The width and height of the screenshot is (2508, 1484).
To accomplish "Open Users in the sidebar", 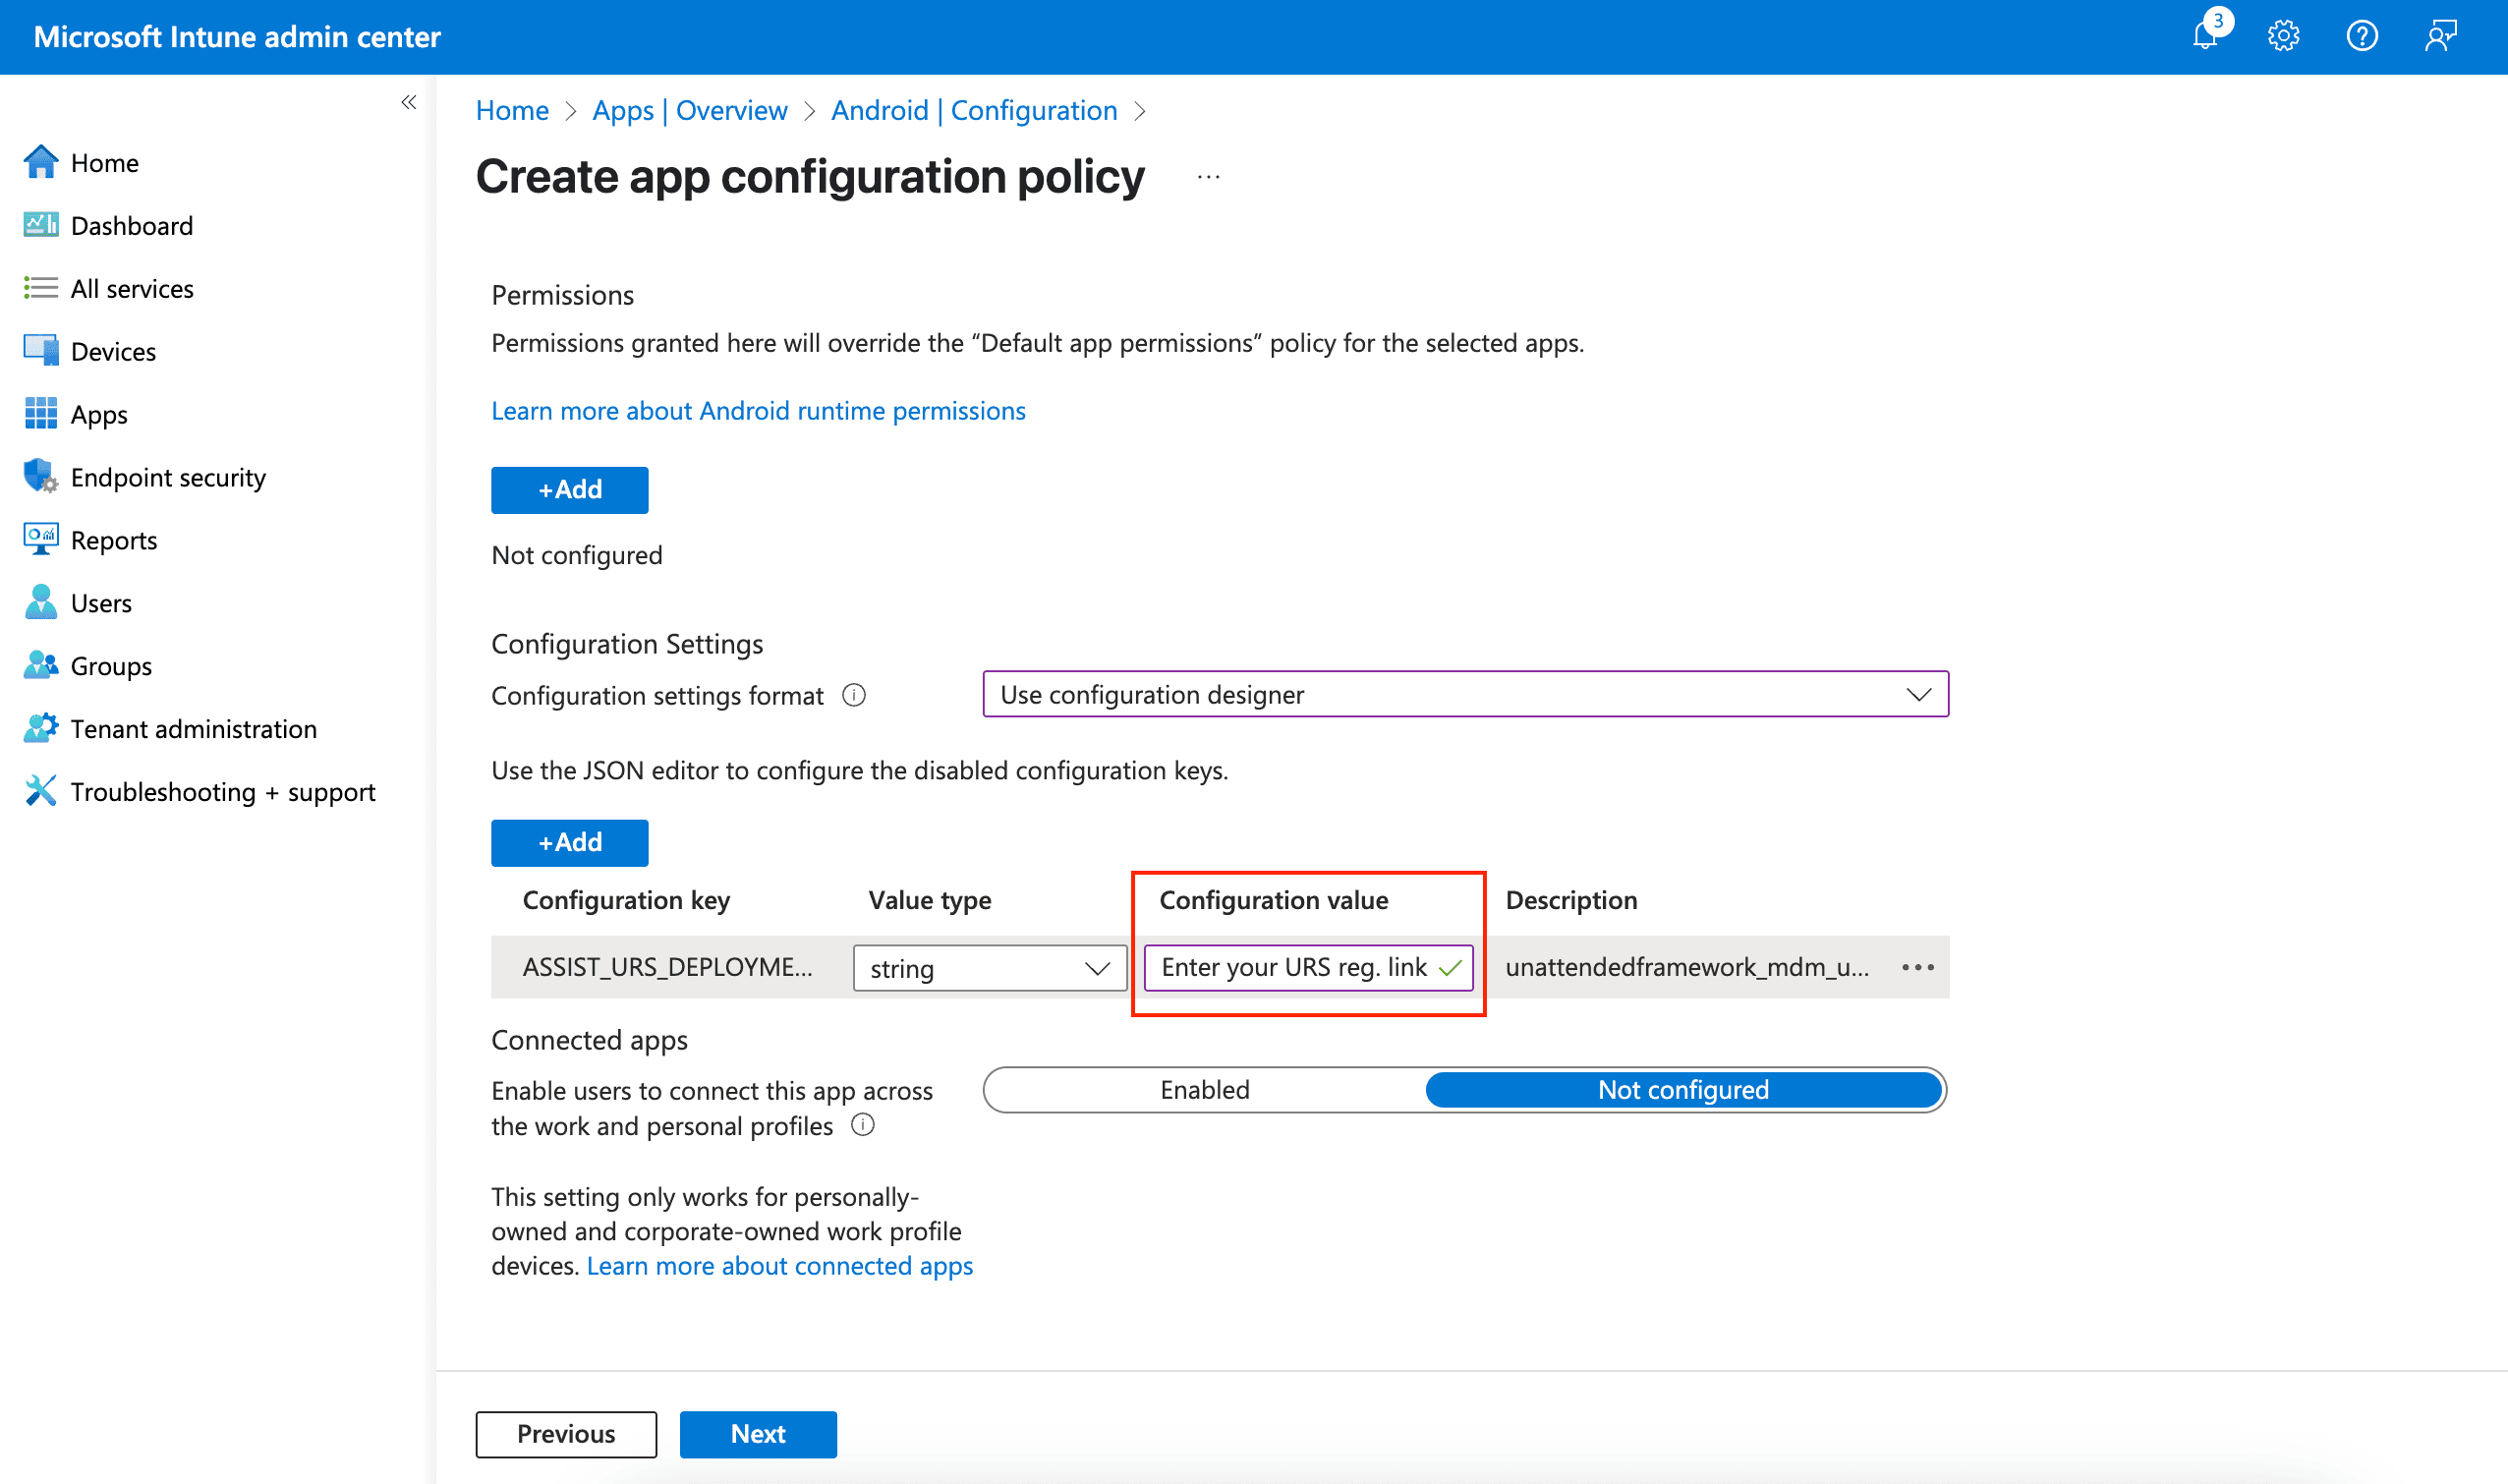I will click(101, 604).
